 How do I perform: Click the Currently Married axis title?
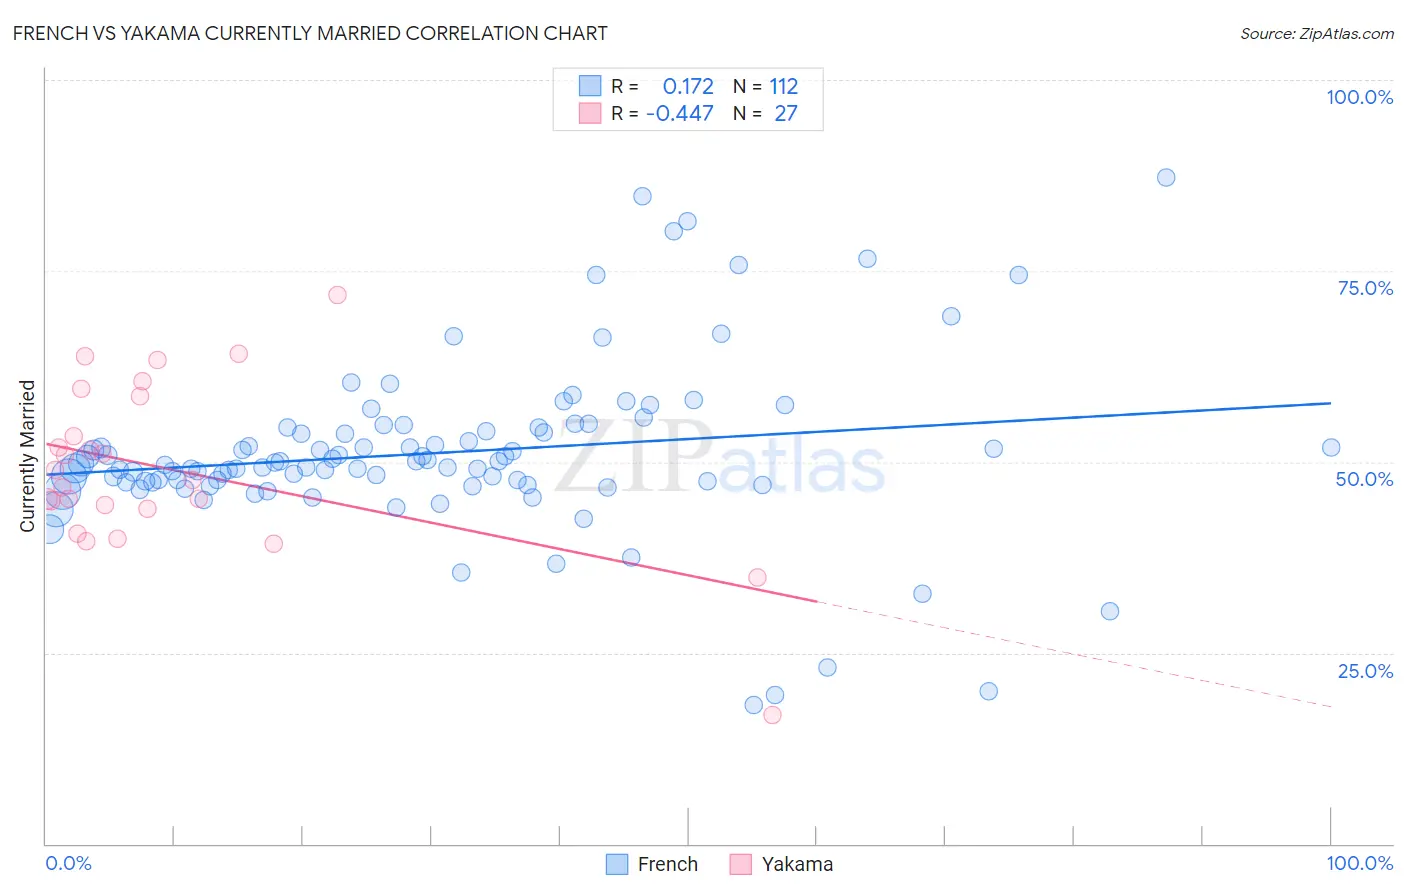coord(27,456)
